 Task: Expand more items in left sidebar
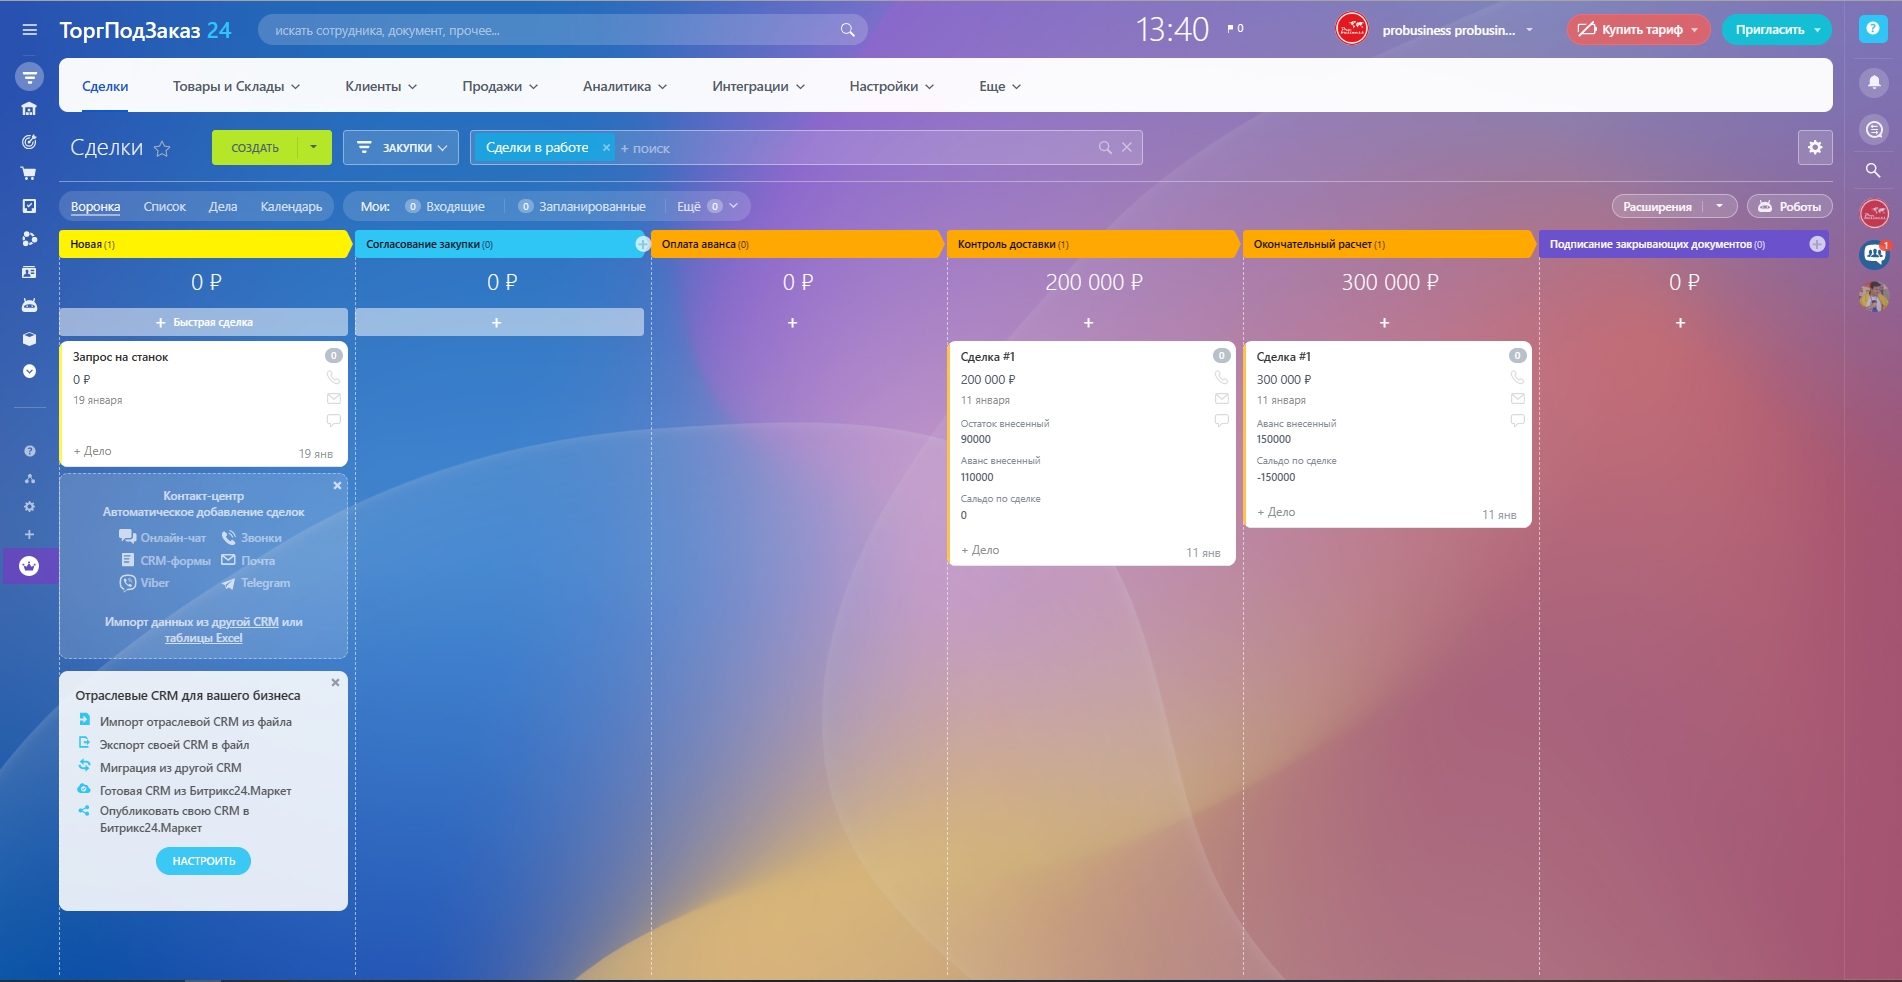click(29, 371)
